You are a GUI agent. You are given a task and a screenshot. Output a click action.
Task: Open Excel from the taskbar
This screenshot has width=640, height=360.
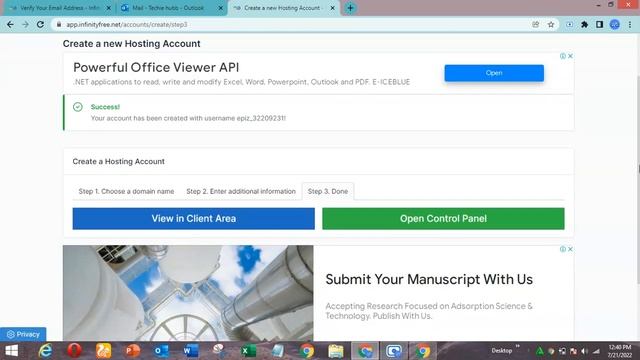click(x=248, y=351)
